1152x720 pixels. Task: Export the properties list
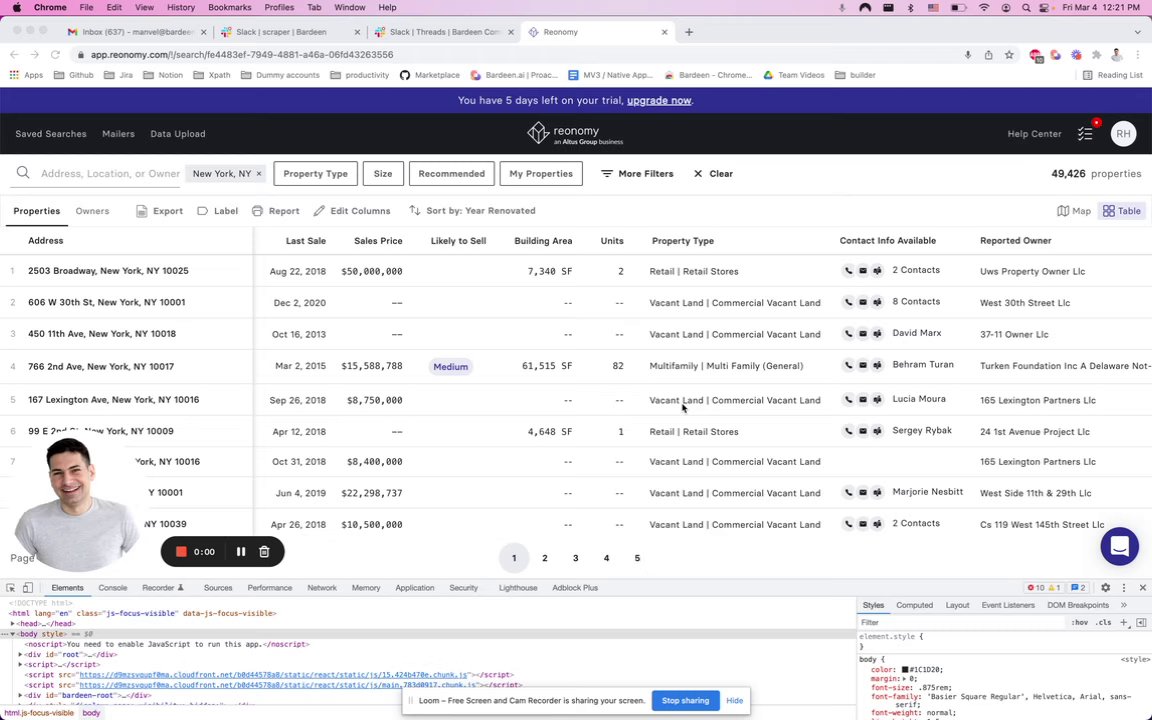click(x=159, y=211)
